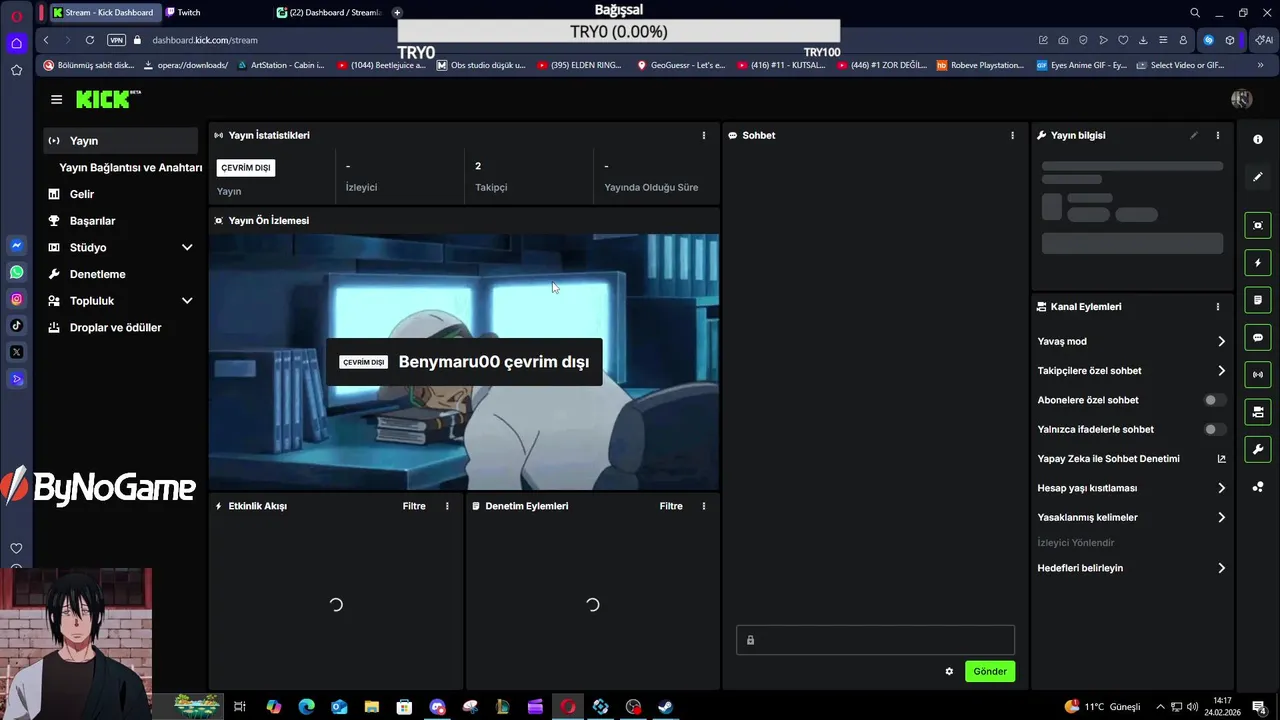Screen dimensions: 1280x720
Task: Open Steam from the taskbar
Action: point(666,707)
